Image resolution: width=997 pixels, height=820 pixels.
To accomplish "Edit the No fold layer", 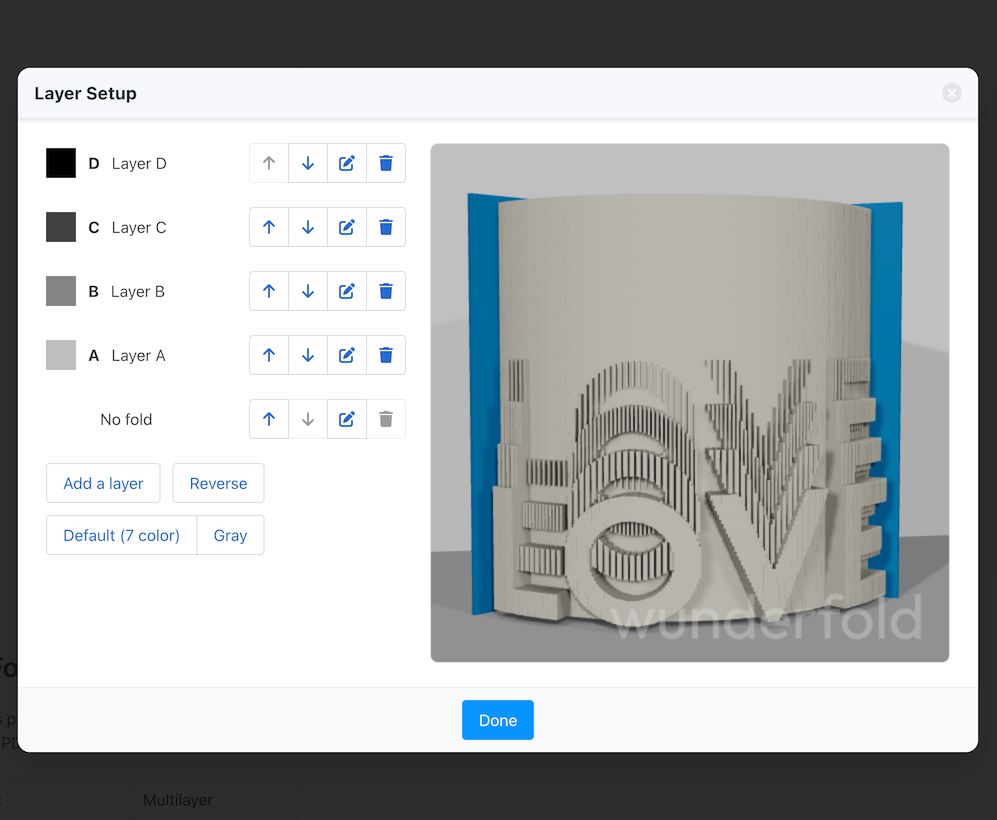I will (x=346, y=419).
